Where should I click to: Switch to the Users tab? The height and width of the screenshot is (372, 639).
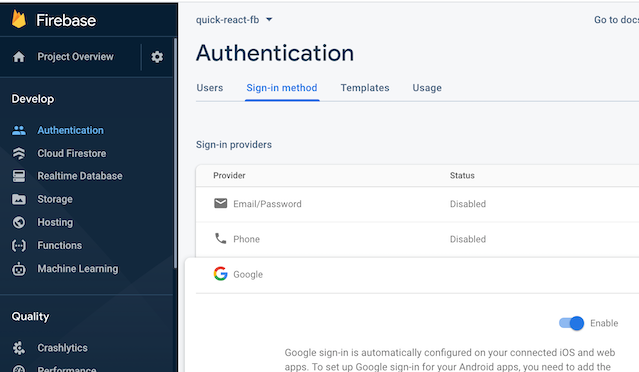pos(209,88)
